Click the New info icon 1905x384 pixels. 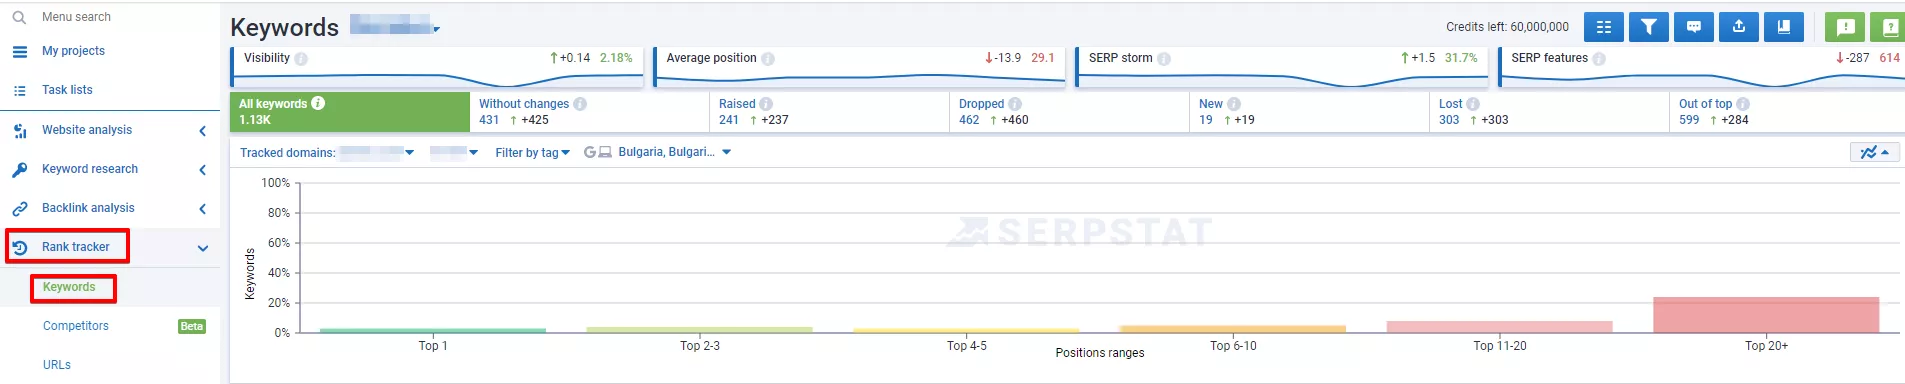1234,104
